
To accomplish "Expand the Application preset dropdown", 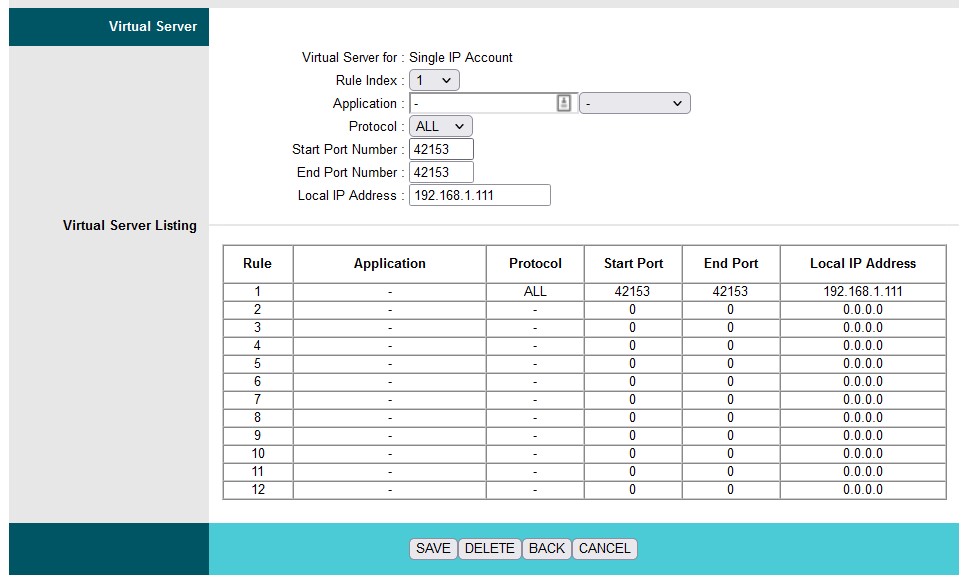I will [635, 103].
